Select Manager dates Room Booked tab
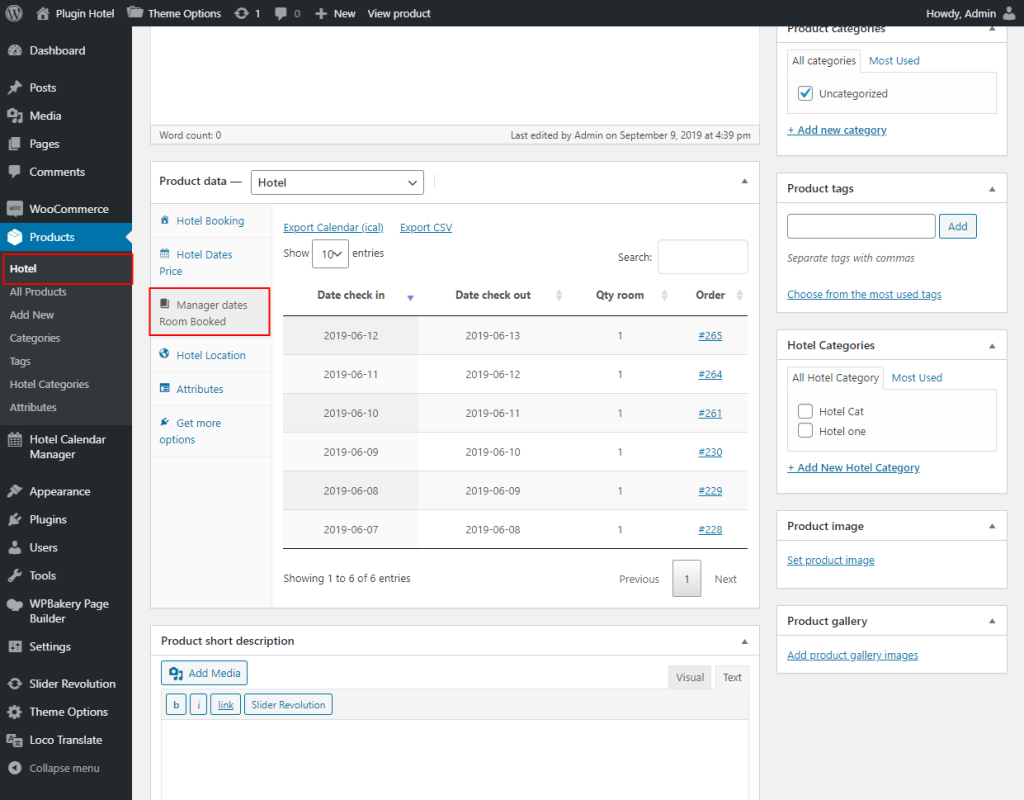This screenshot has height=800, width=1024. tap(210, 313)
